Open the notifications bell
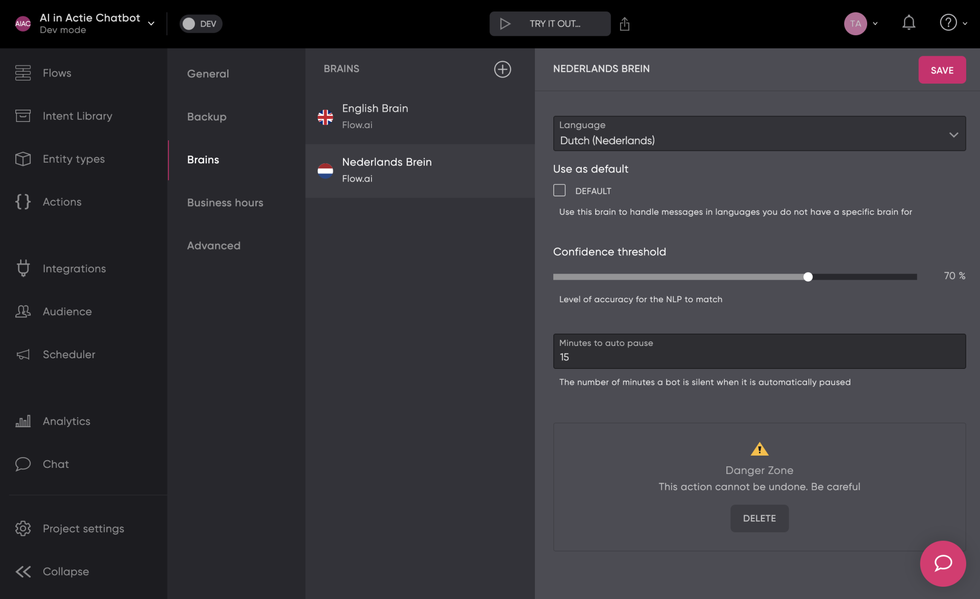Screen dimensions: 980x599 coord(908,23)
